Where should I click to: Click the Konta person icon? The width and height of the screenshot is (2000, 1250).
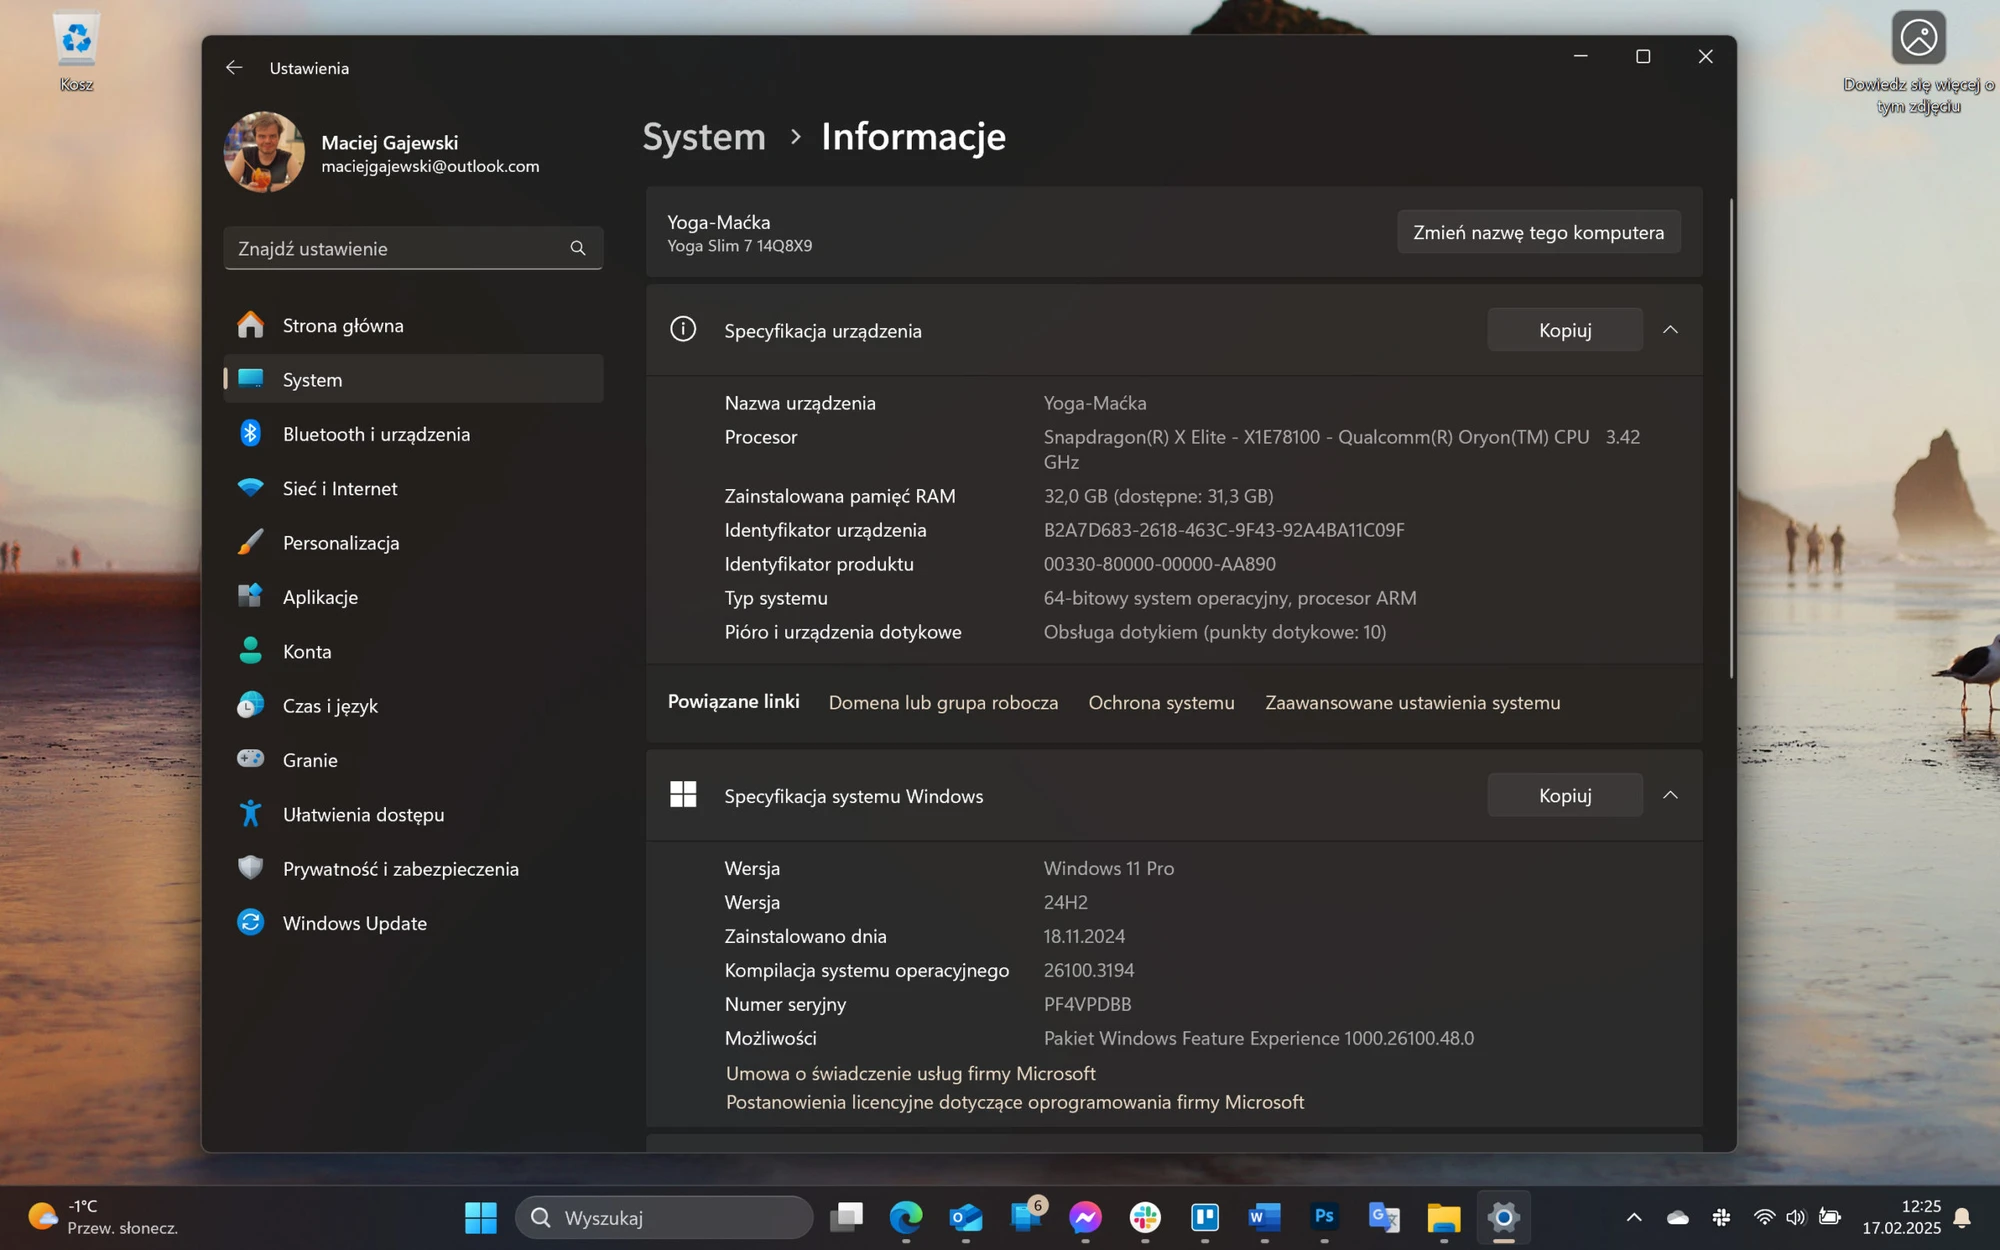(x=250, y=651)
